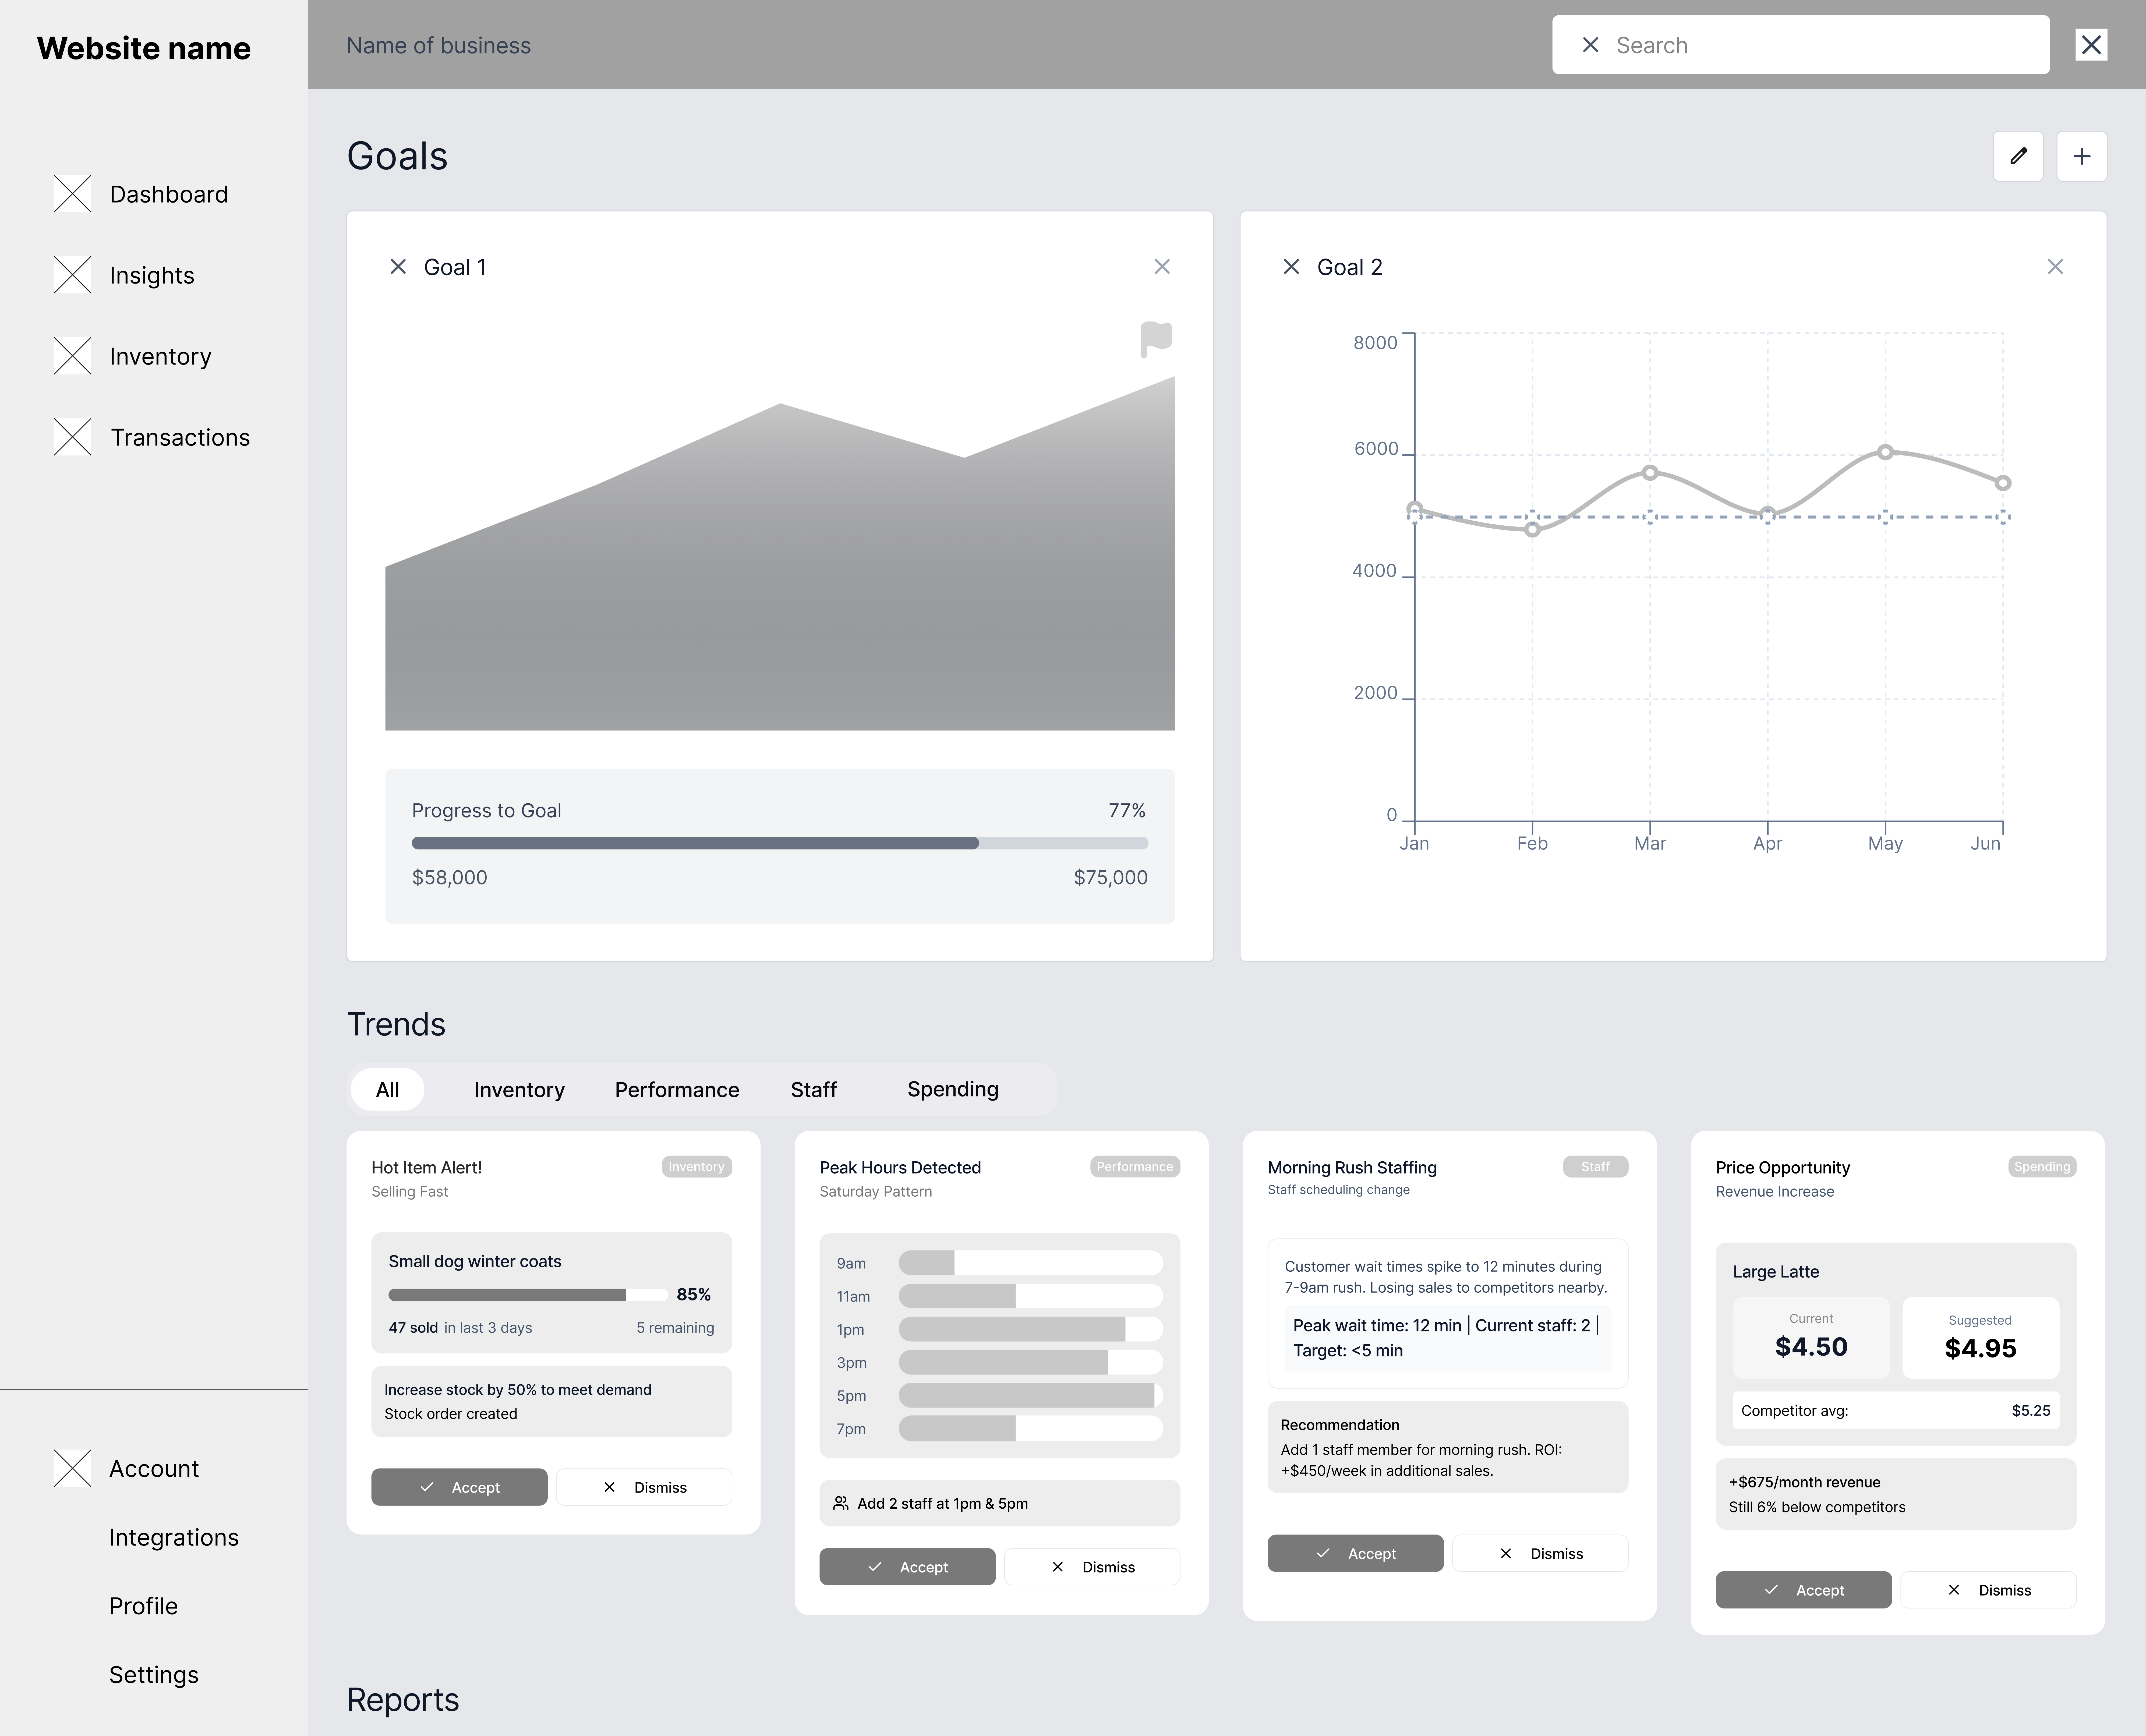Open Transactions in the sidebar

pos(180,437)
